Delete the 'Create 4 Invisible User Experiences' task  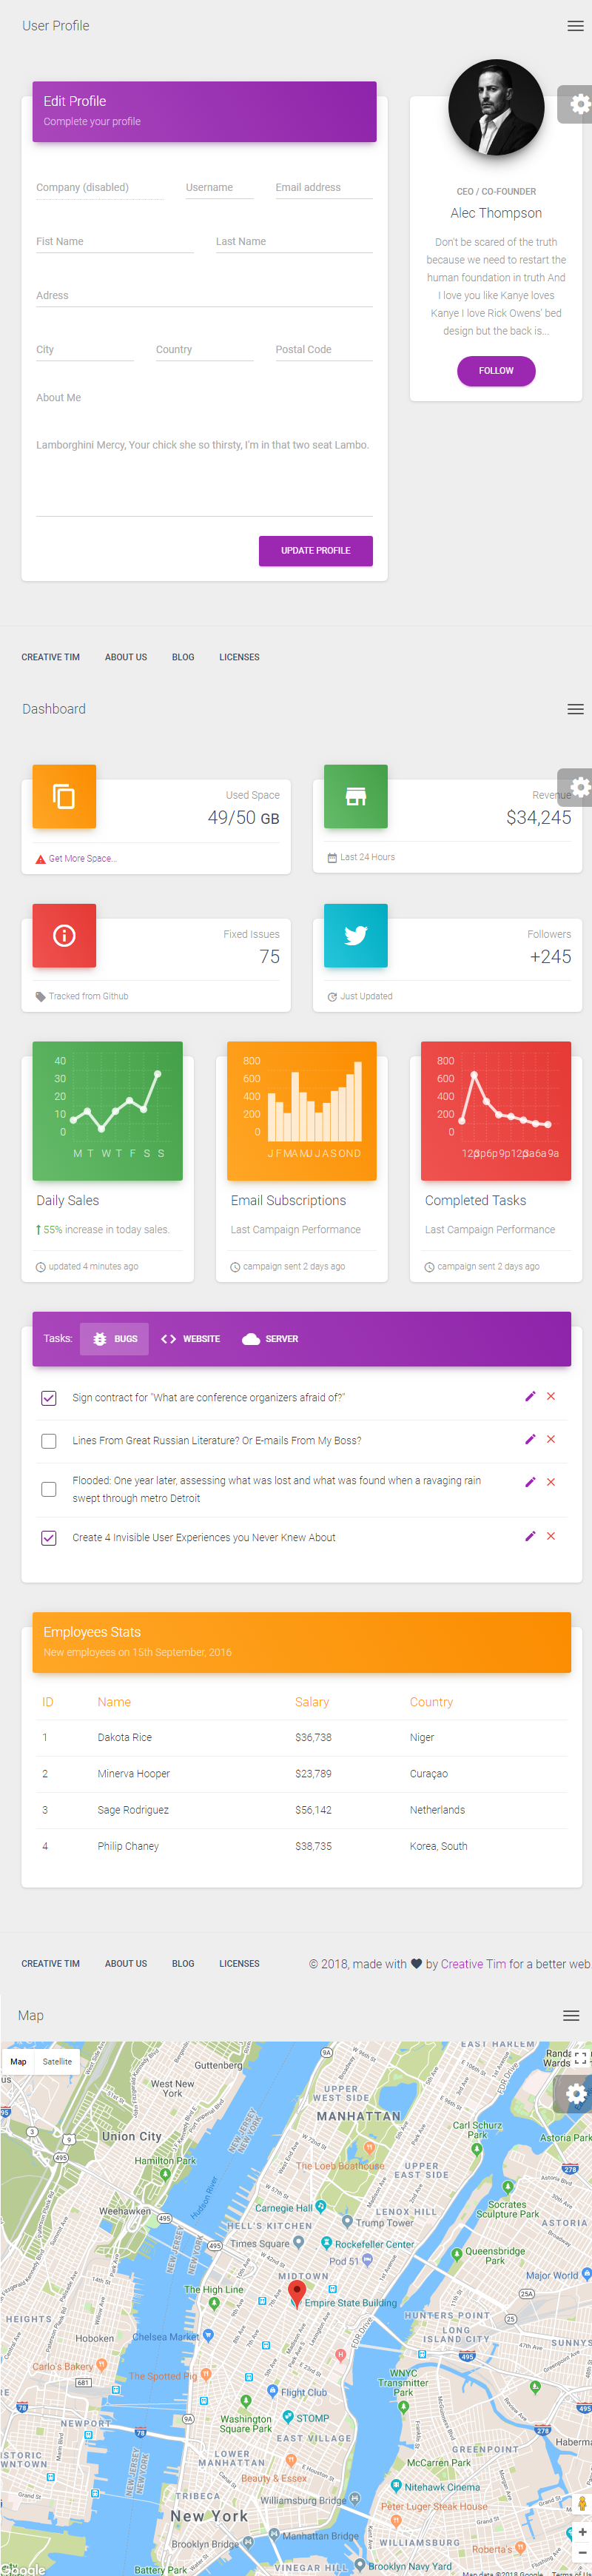pos(551,1536)
